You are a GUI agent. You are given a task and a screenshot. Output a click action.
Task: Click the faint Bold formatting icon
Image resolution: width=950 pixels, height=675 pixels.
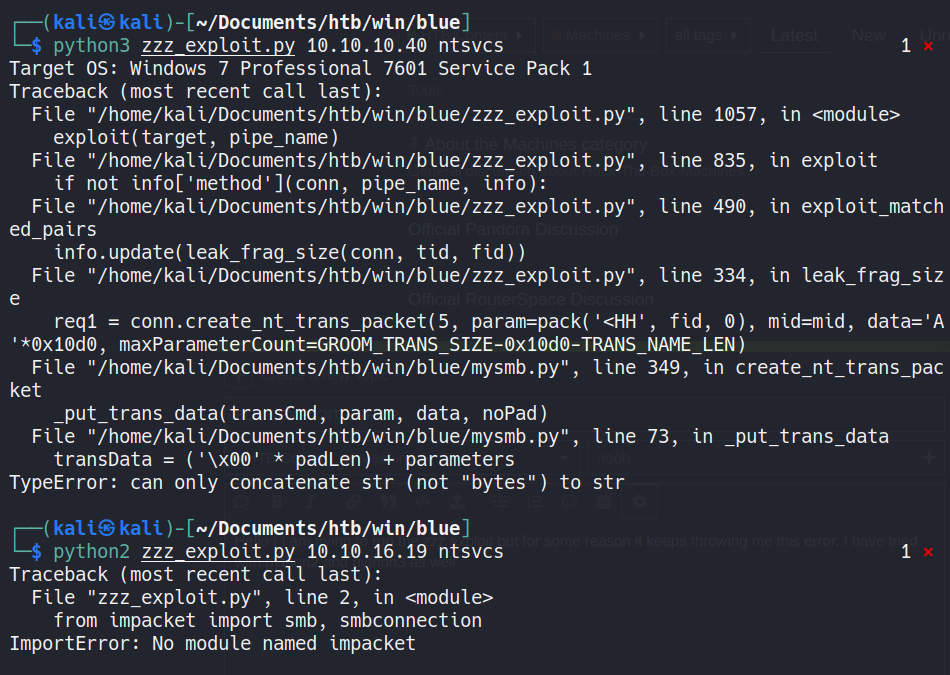coord(277,502)
